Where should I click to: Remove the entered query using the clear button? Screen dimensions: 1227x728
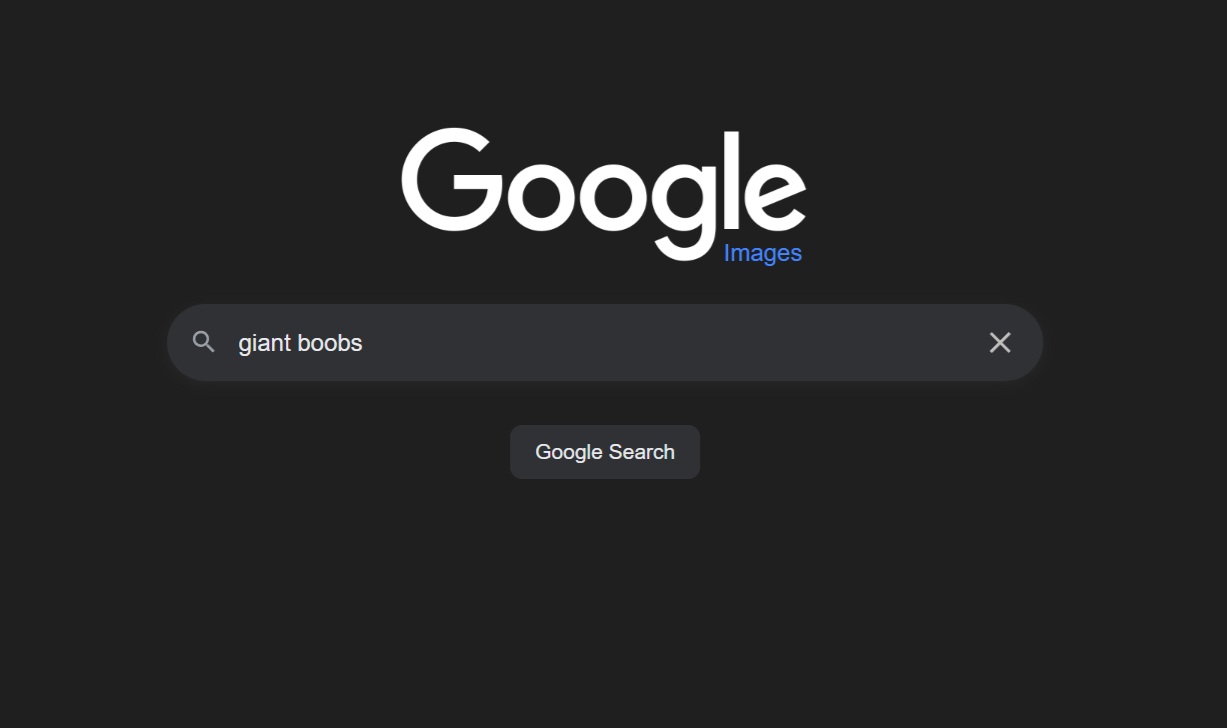1000,342
